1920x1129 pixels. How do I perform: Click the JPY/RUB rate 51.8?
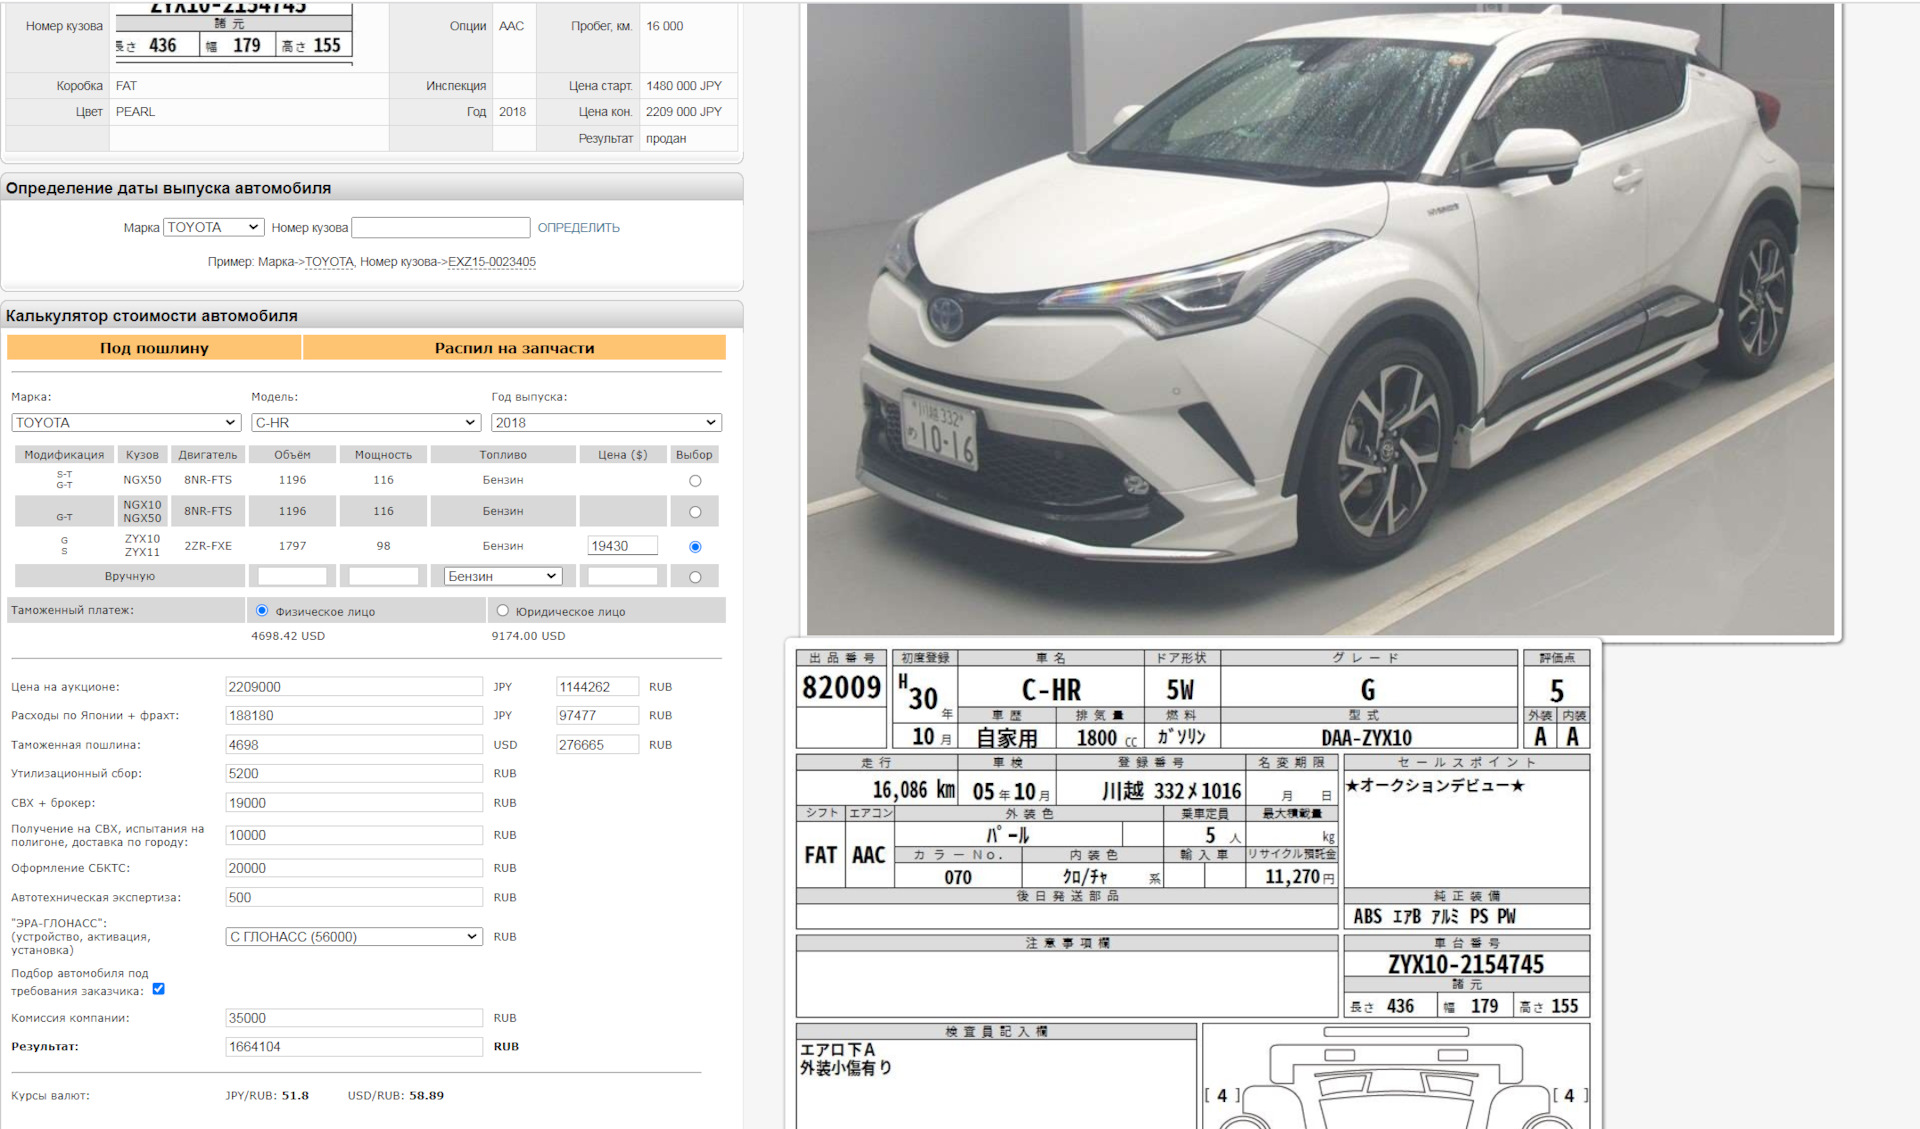coord(295,1096)
